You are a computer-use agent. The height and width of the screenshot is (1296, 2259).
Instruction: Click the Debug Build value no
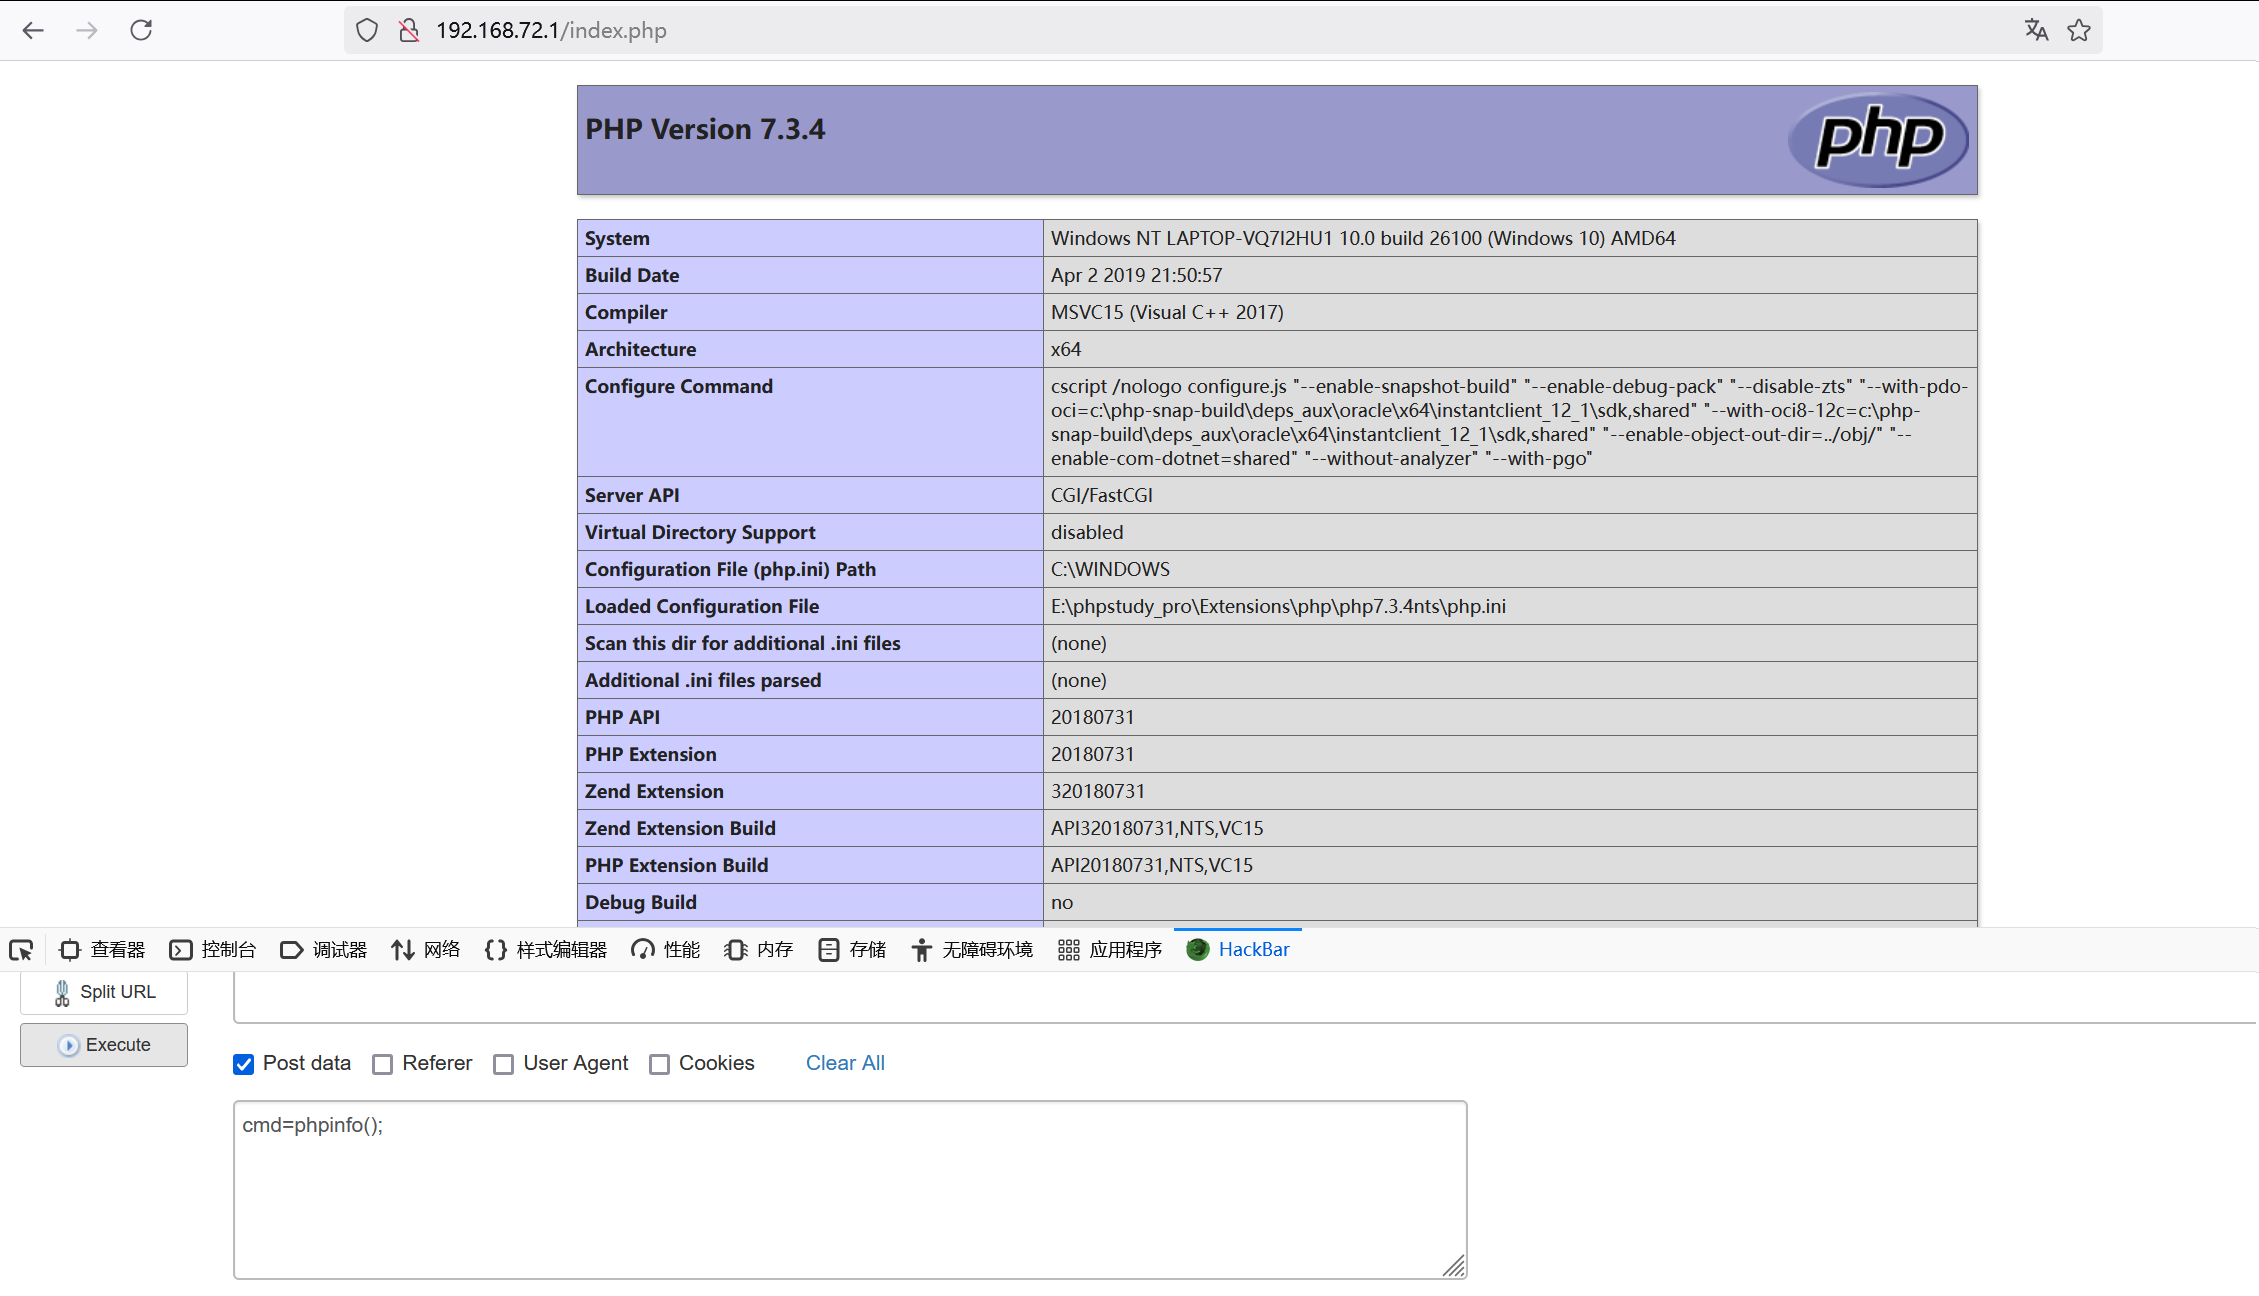click(x=1062, y=902)
